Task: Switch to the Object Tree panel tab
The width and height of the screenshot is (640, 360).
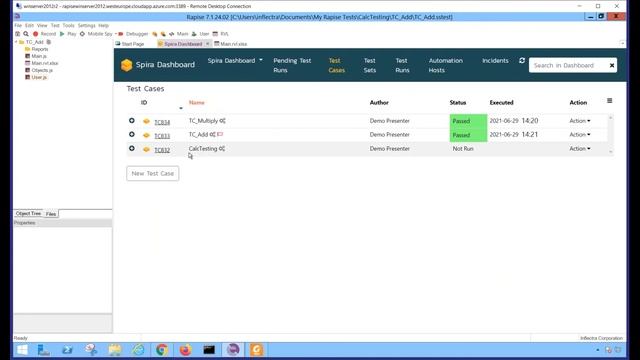Action: pyautogui.click(x=28, y=213)
